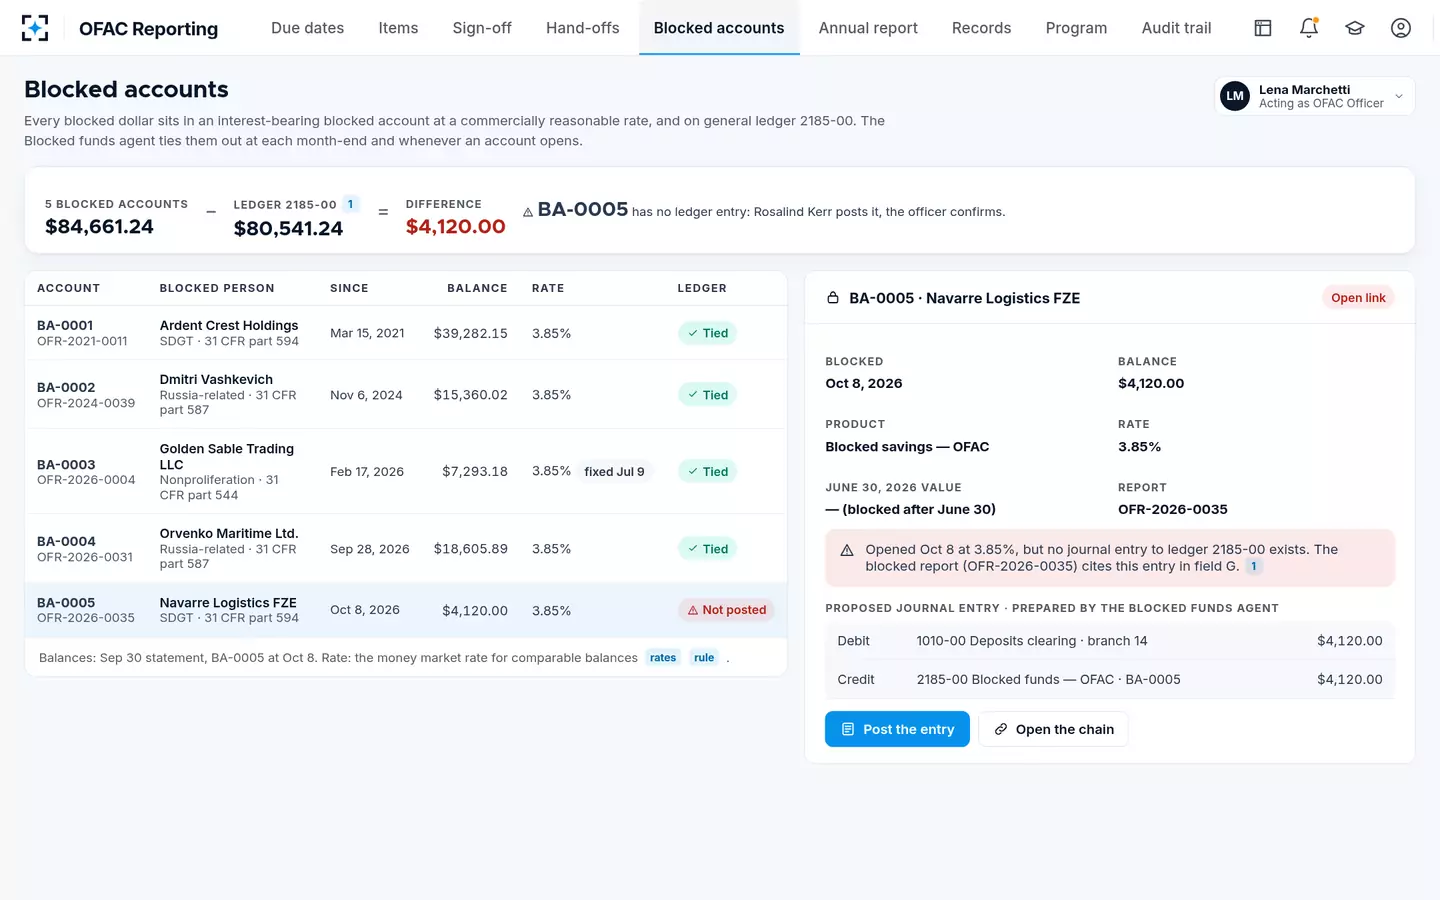The image size is (1440, 900).
Task: Click the Open the chain button
Action: point(1053,729)
